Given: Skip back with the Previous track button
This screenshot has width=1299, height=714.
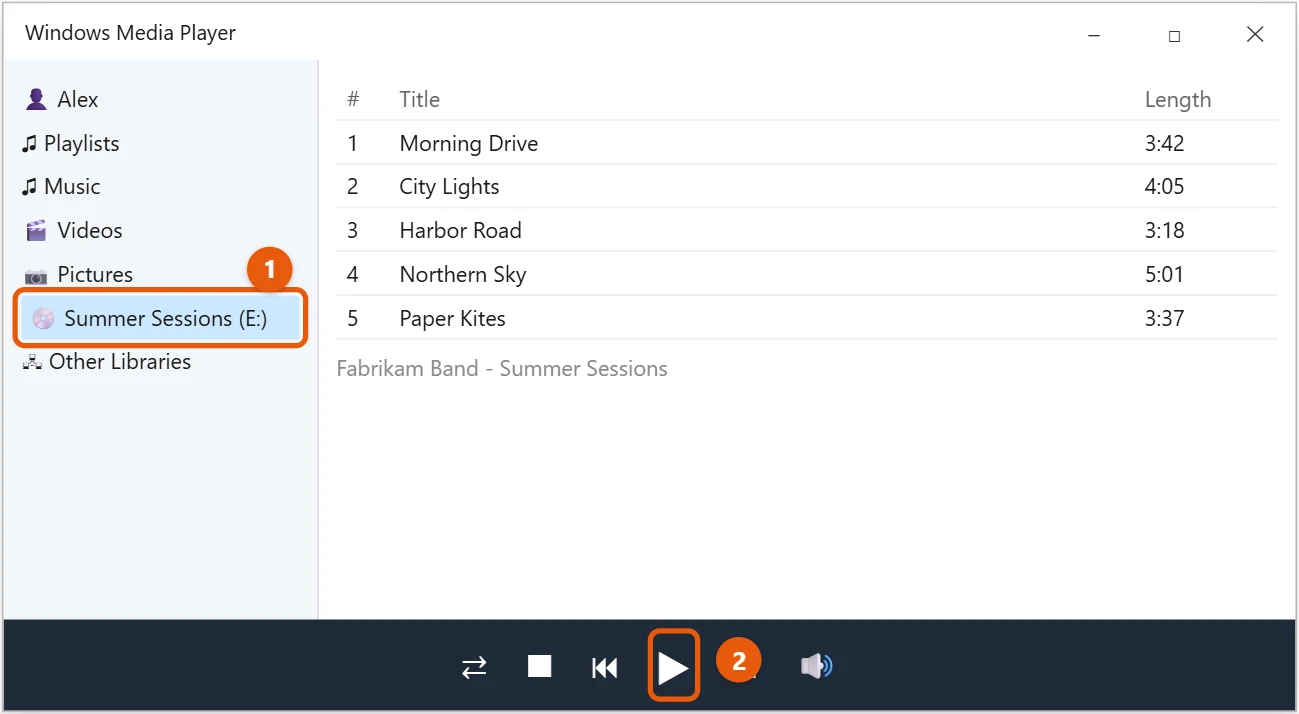Looking at the screenshot, I should coord(605,667).
